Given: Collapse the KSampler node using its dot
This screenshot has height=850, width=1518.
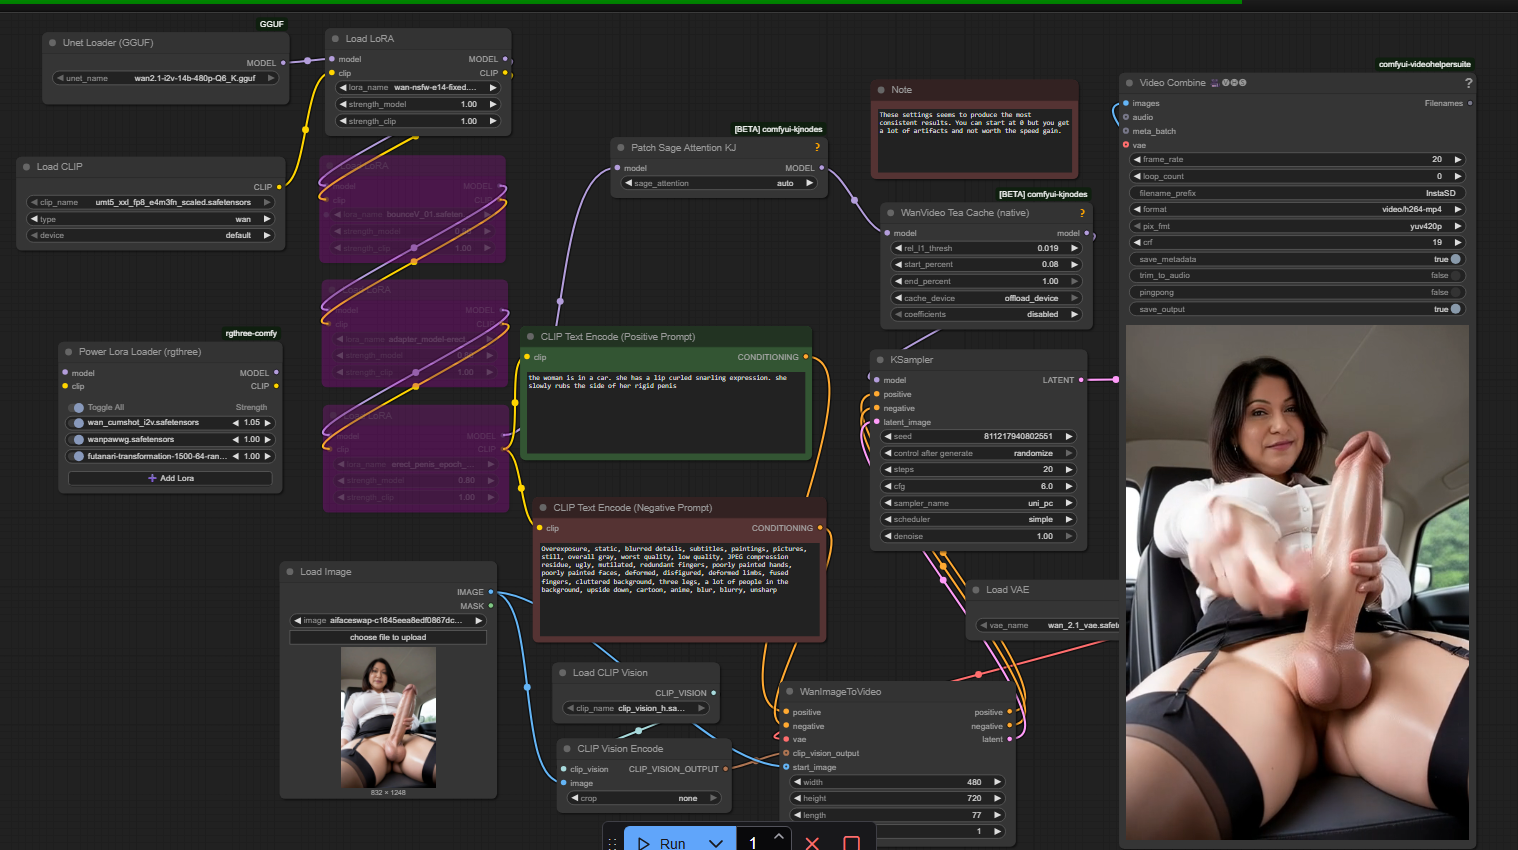Looking at the screenshot, I should 879,360.
